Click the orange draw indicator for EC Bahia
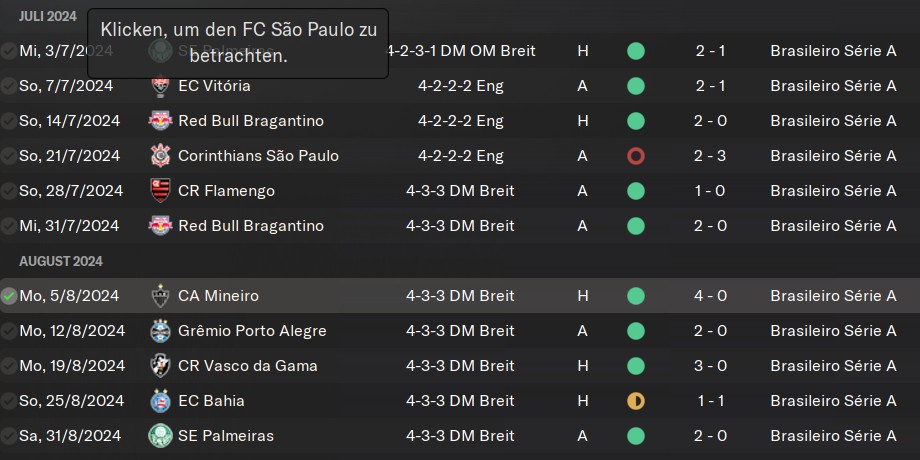Image resolution: width=920 pixels, height=460 pixels. (635, 401)
